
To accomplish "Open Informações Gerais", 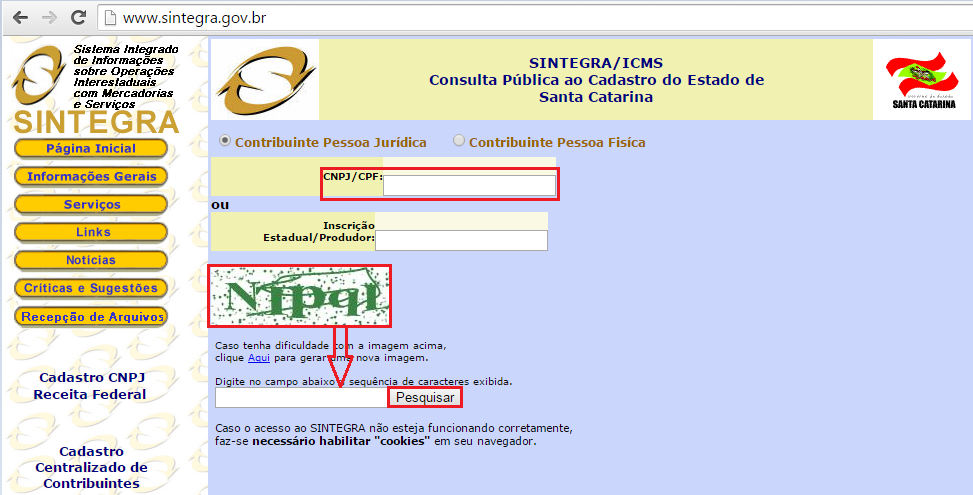I will pos(91,177).
